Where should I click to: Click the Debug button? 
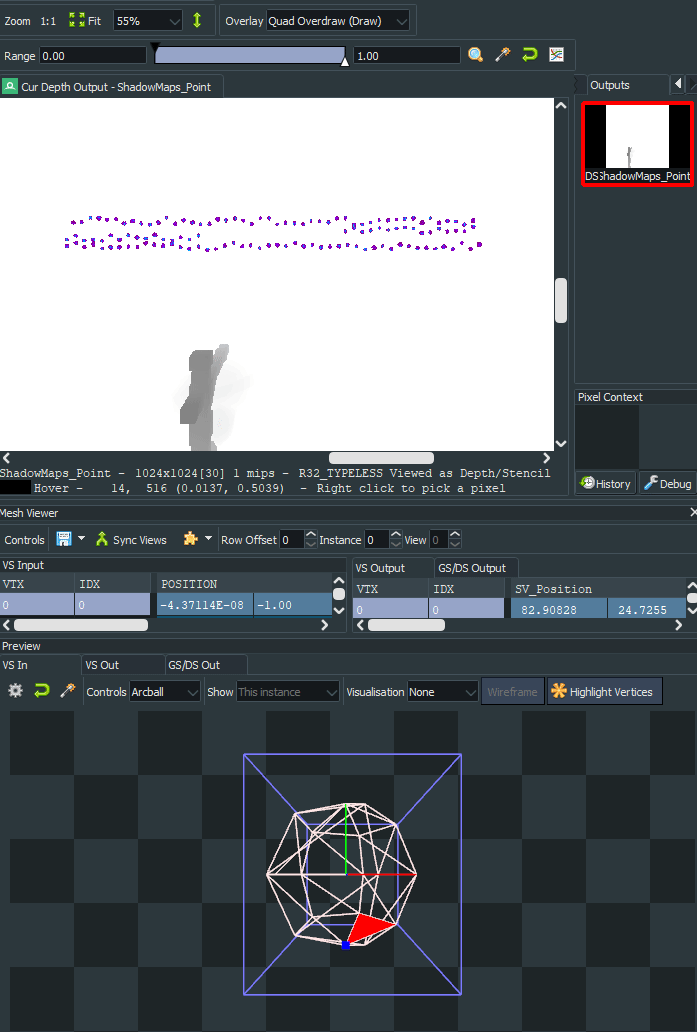[x=667, y=483]
